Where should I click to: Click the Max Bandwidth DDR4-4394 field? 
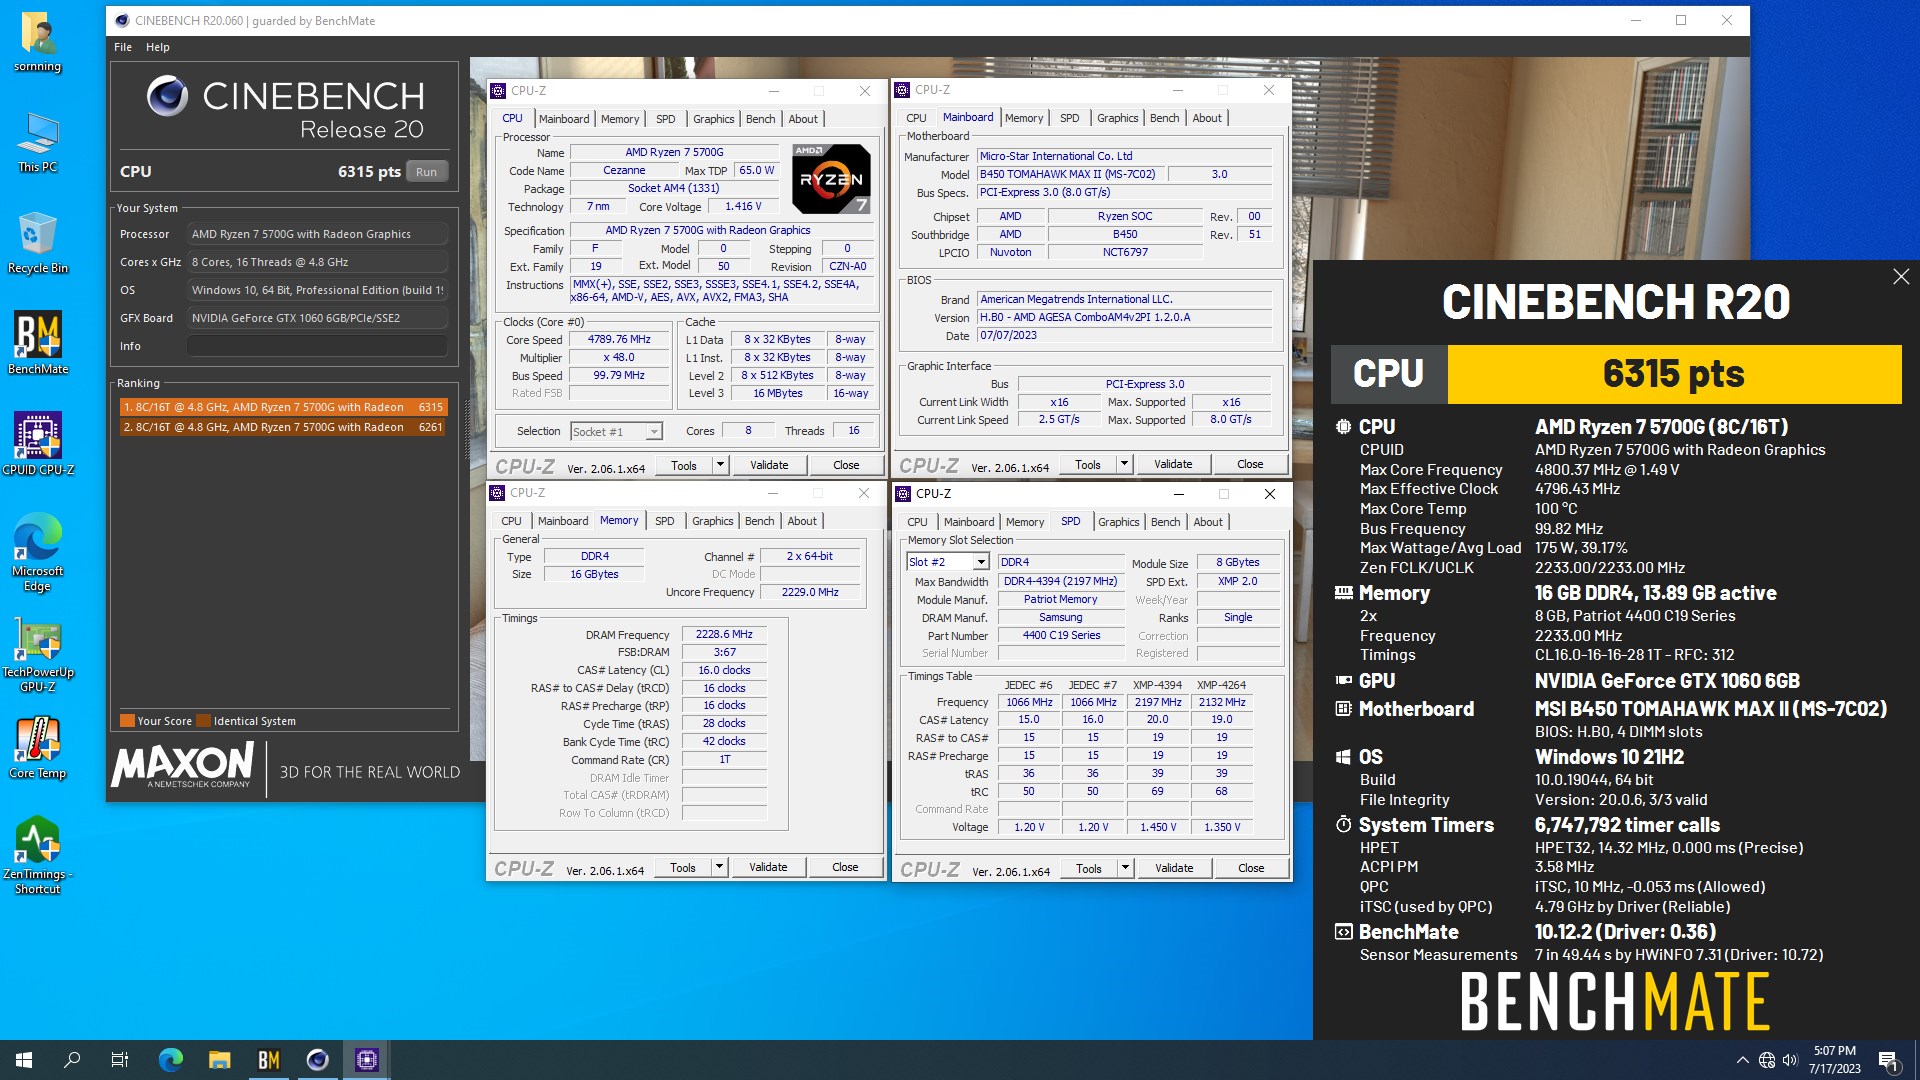pos(1060,581)
